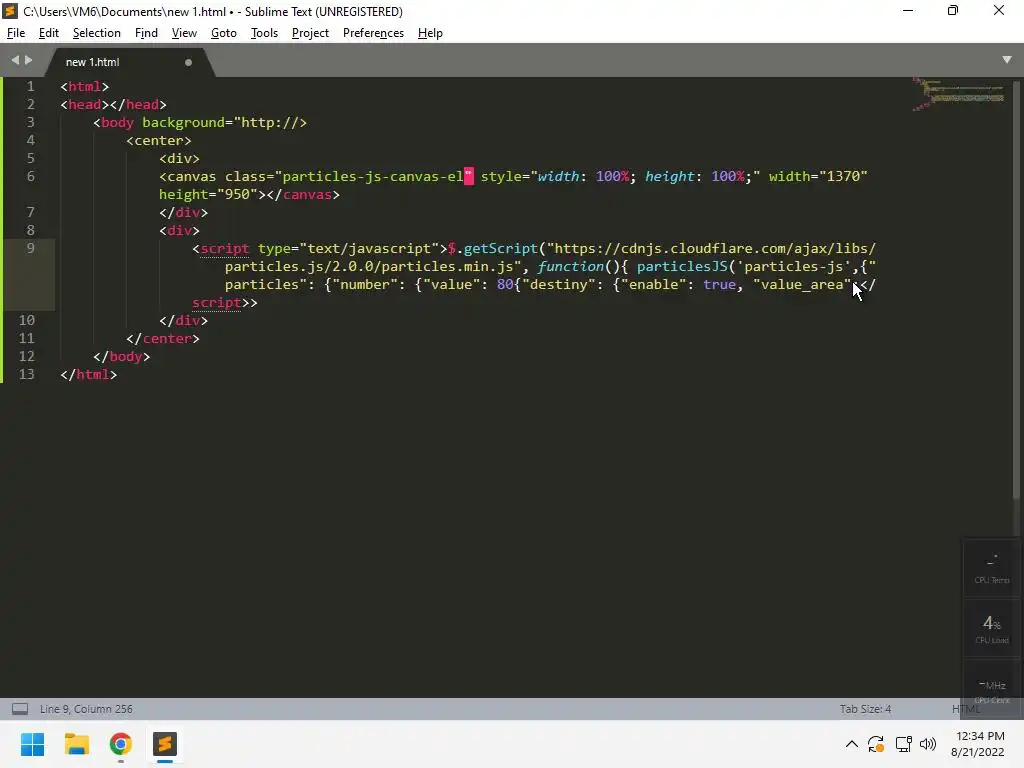This screenshot has height=768, width=1024.
Task: Open clock showing 12:34 PM
Action: [x=978, y=744]
